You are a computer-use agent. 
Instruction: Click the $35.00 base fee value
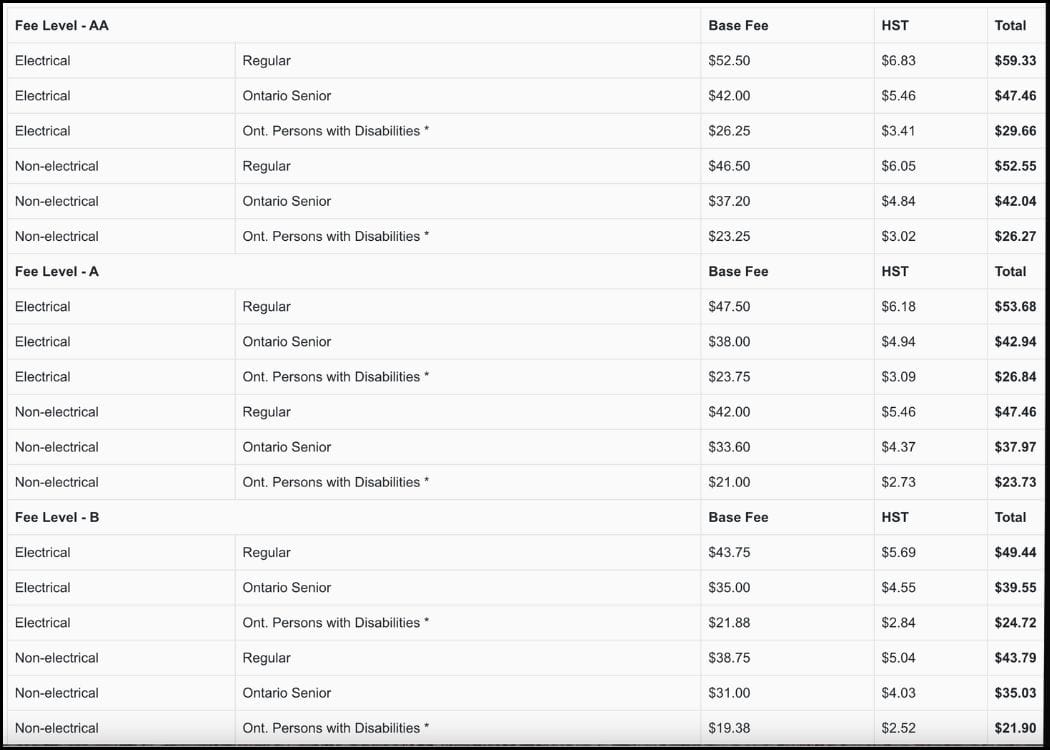coord(729,587)
